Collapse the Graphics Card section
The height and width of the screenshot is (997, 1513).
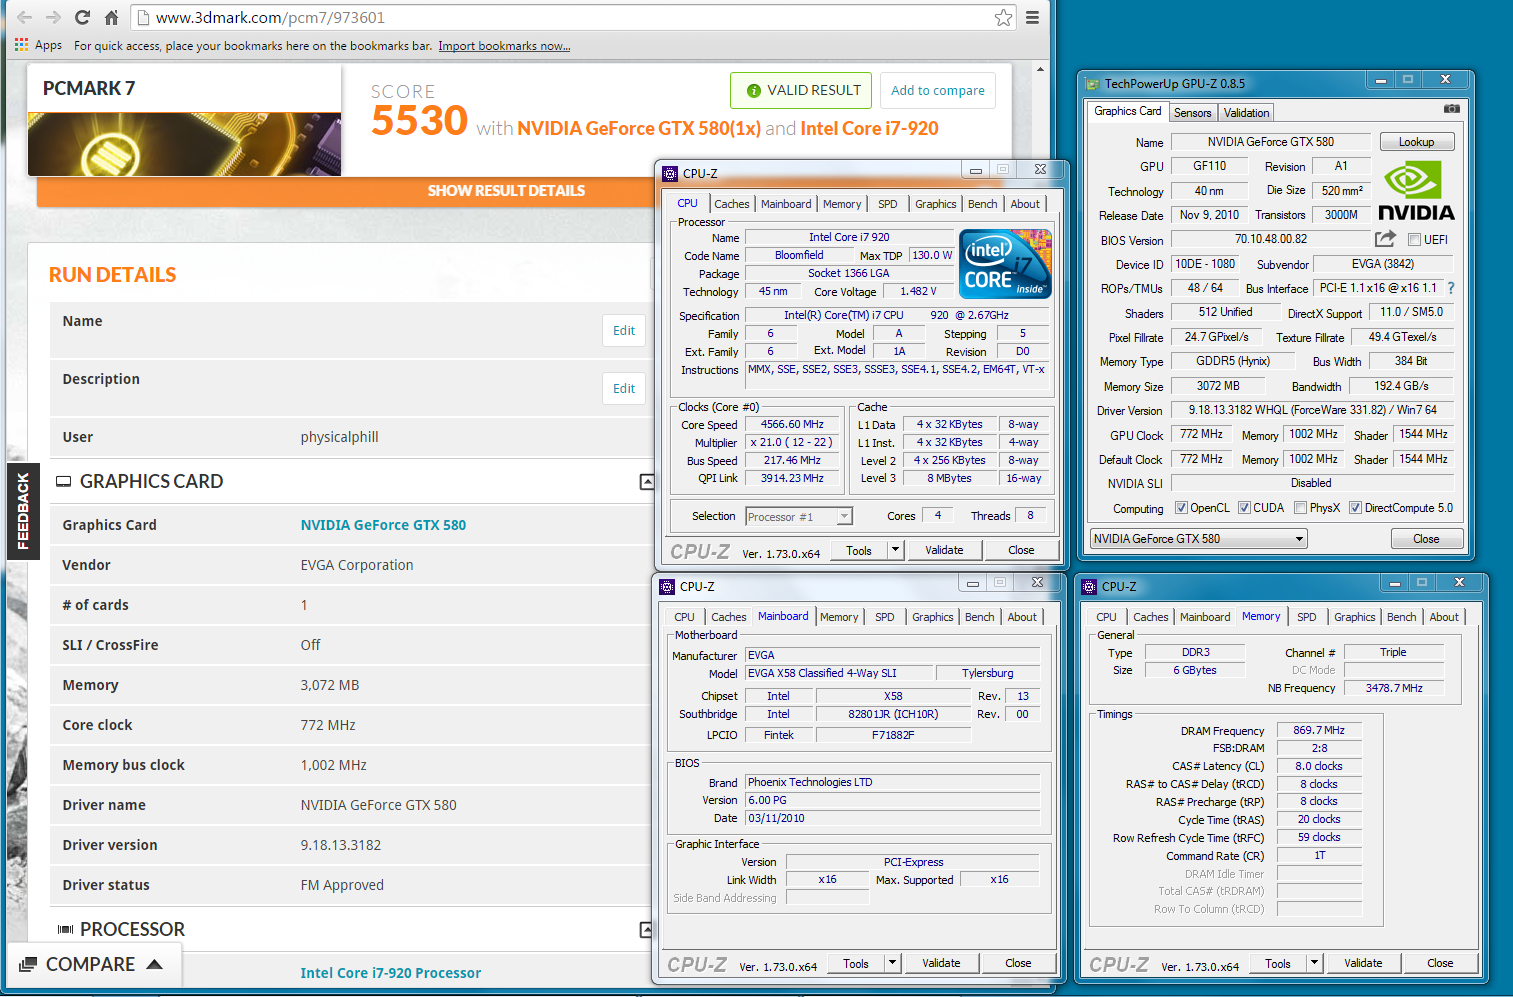(x=647, y=482)
